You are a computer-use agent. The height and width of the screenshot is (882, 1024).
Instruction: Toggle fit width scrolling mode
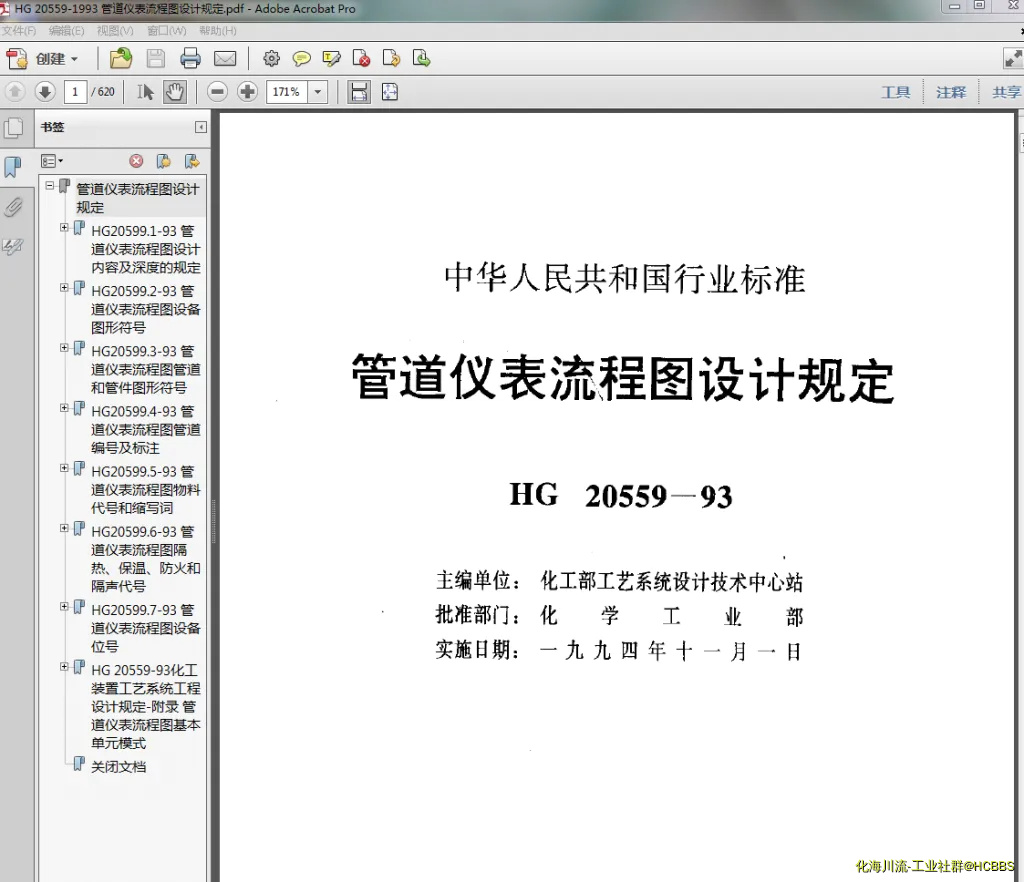(358, 92)
